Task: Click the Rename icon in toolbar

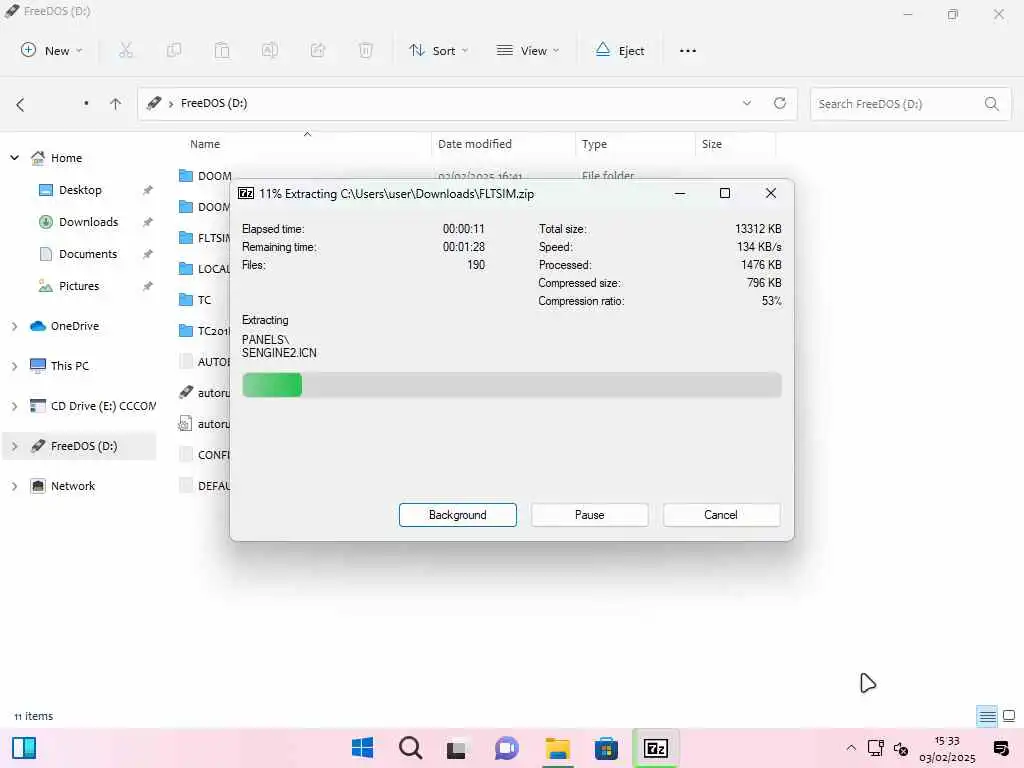Action: click(270, 50)
